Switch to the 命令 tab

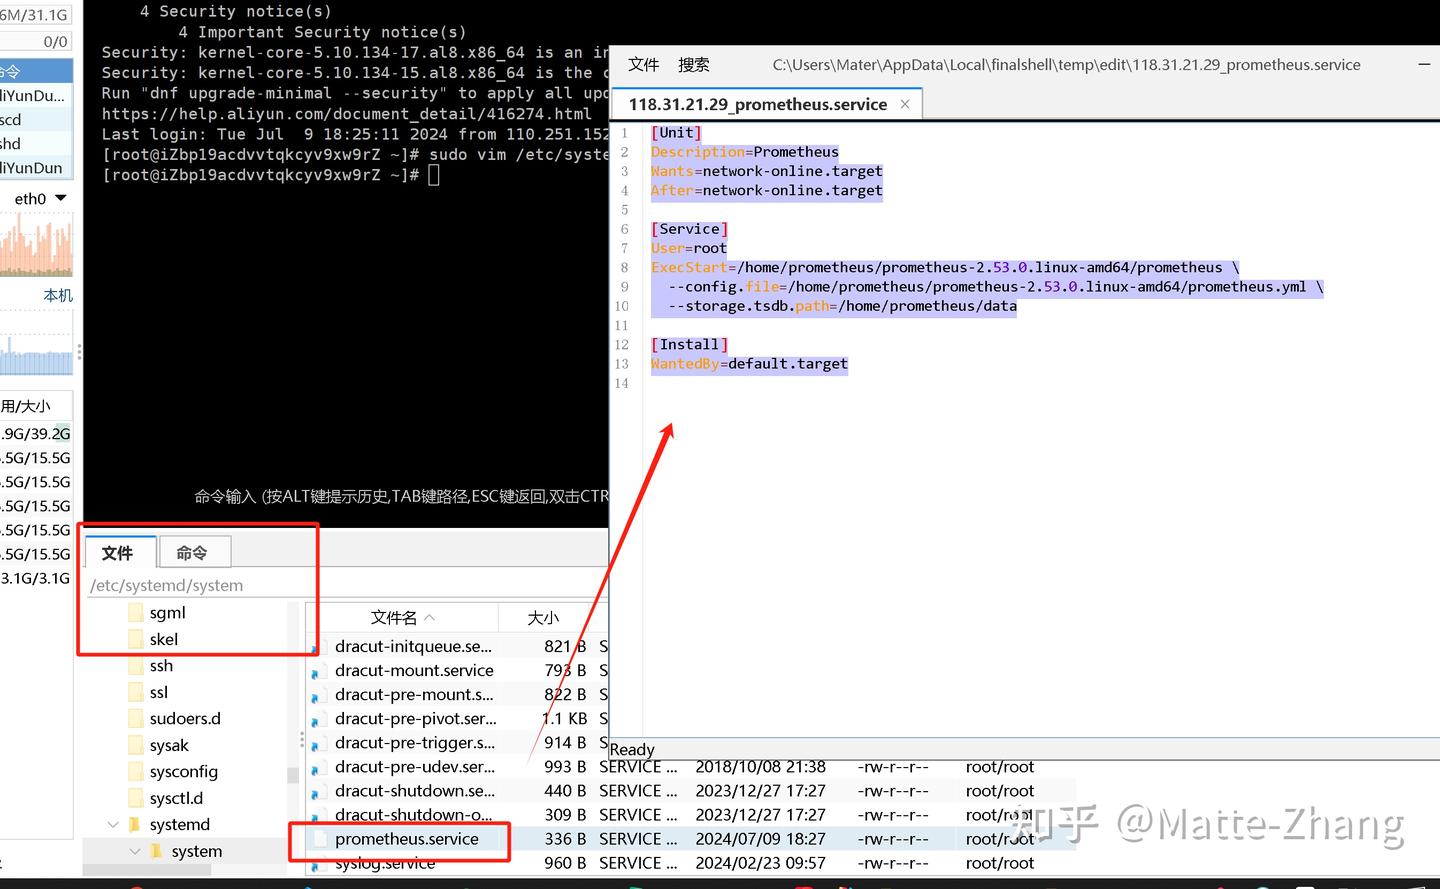click(x=194, y=552)
